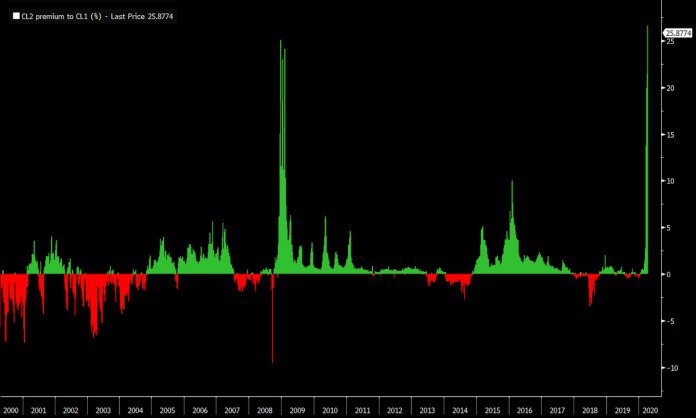Screen dimensions: 696x418
Task: Select year 2000 on the time axis
Action: tap(11, 410)
